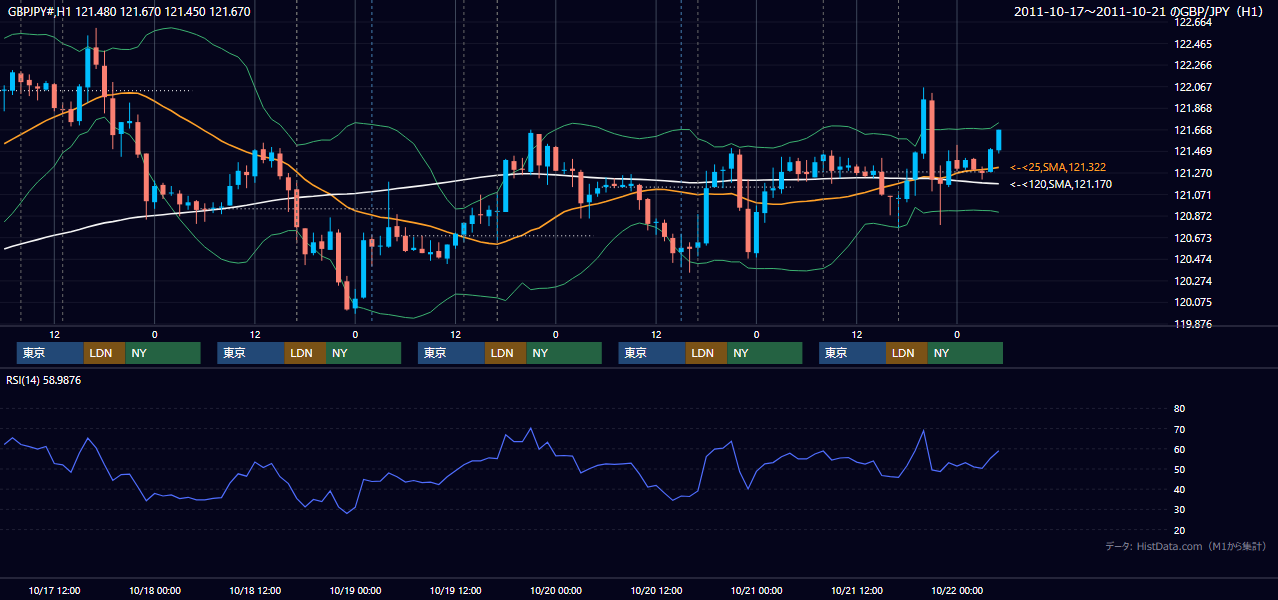Image resolution: width=1278 pixels, height=600 pixels.
Task: Click RSI axis level 60
Action: pos(1179,449)
